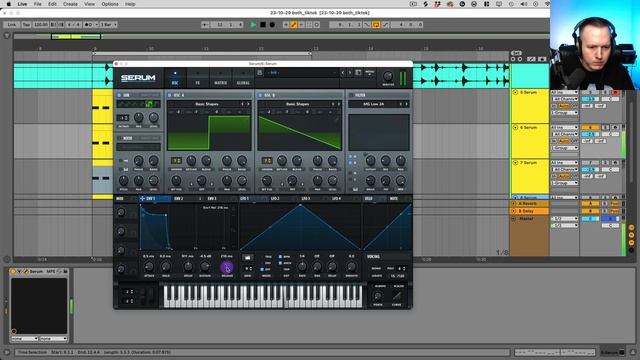This screenshot has height=360, width=640.
Task: Toggle filter routing for oscillator A checkbox
Action: click(x=350, y=156)
